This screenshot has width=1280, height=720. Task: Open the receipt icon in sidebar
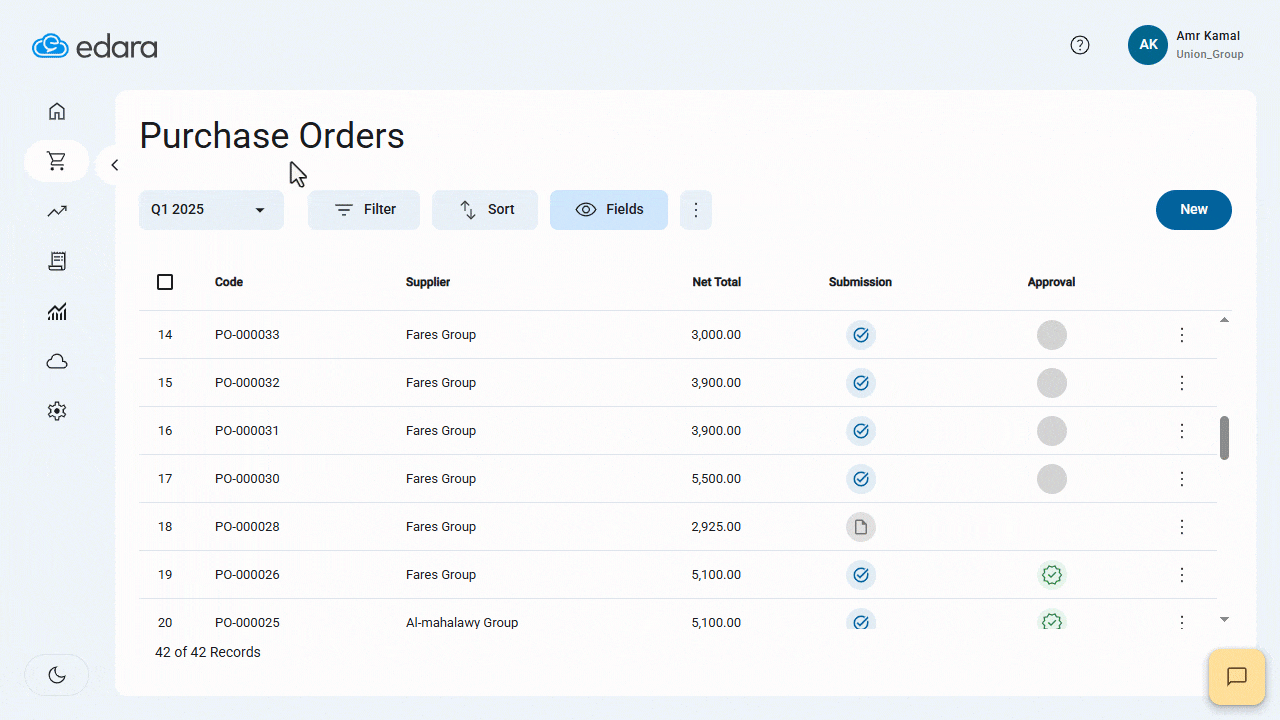pyautogui.click(x=57, y=261)
